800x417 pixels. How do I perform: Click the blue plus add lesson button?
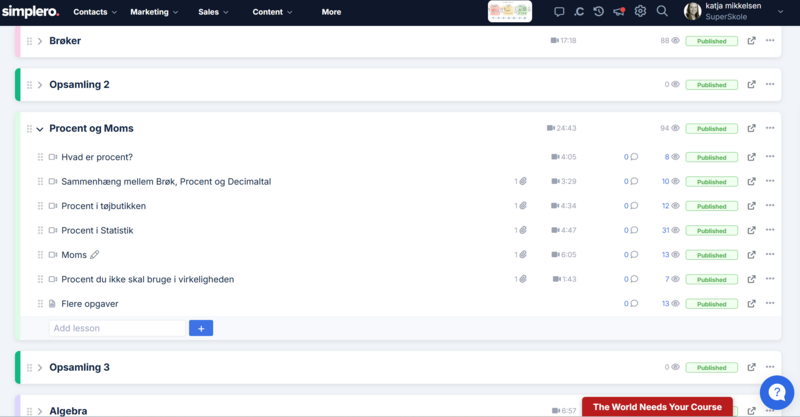(201, 328)
